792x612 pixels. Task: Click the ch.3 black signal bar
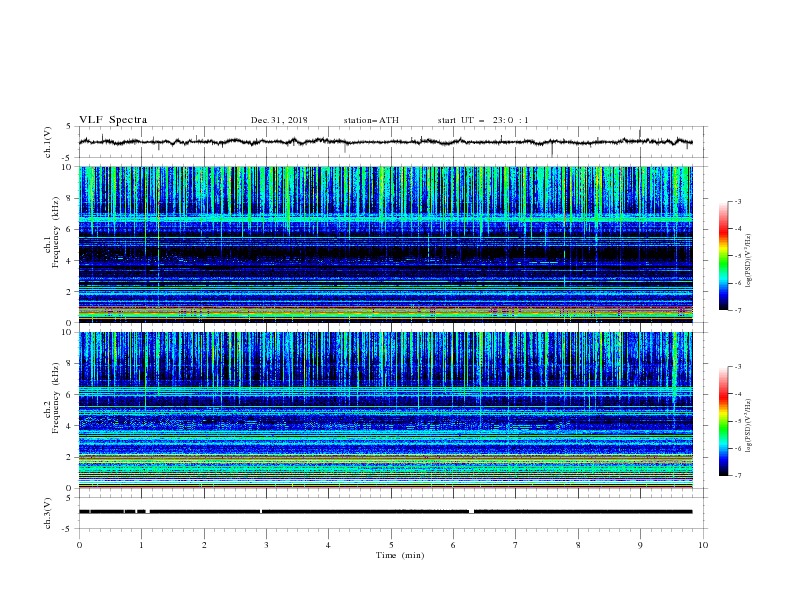pos(385,512)
